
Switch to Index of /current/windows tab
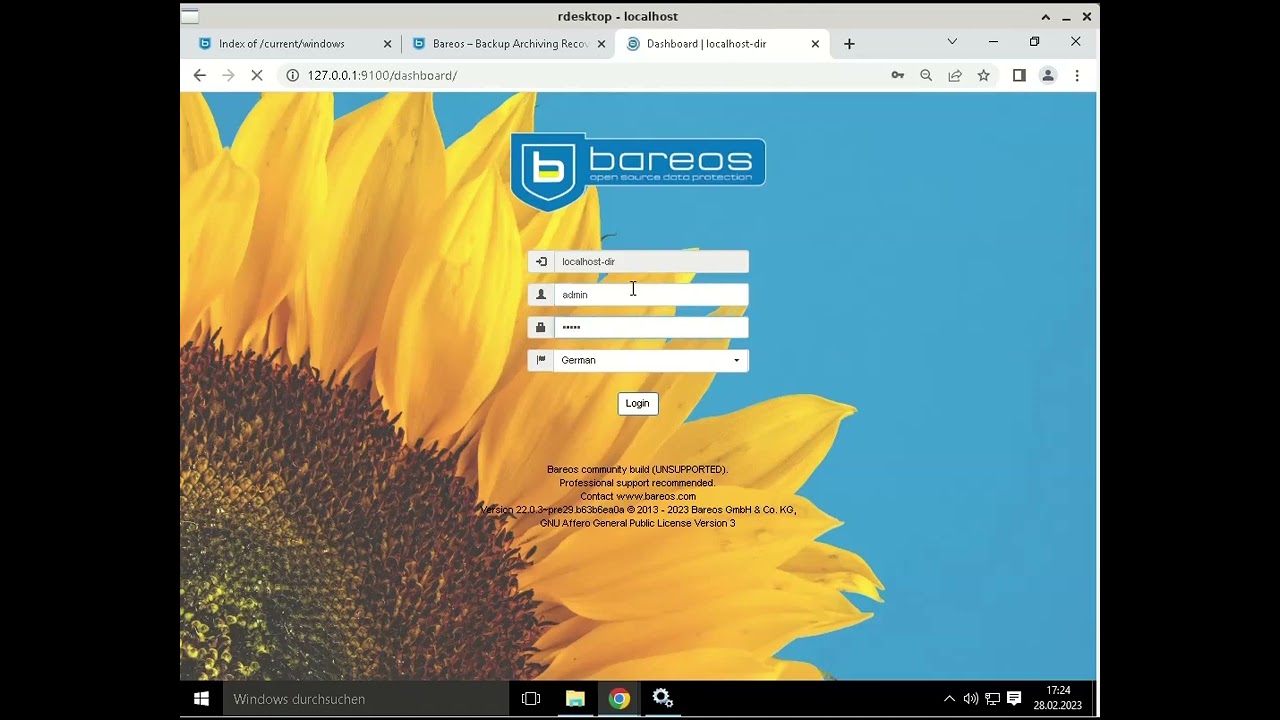tap(281, 44)
